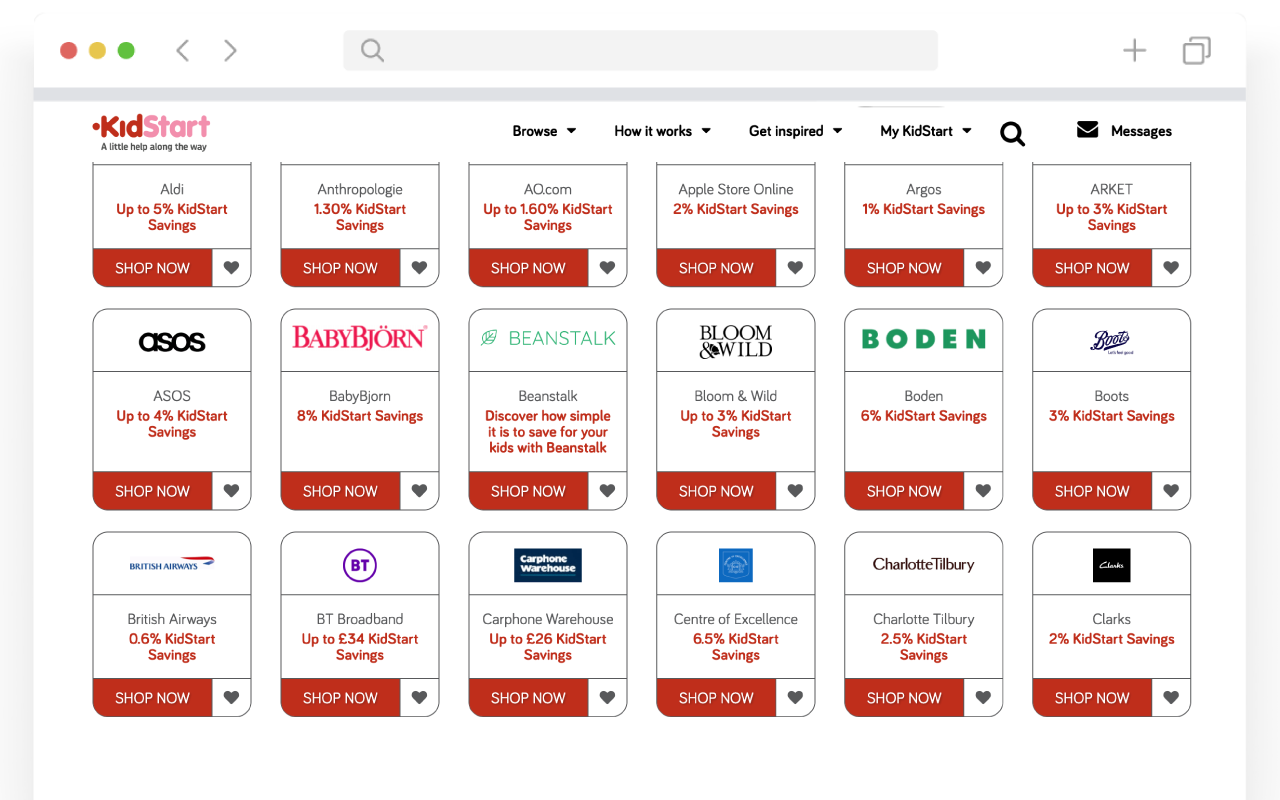Screen dimensions: 1280x800
Task: Click Shop Now for ASOS
Action: pyautogui.click(x=152, y=491)
